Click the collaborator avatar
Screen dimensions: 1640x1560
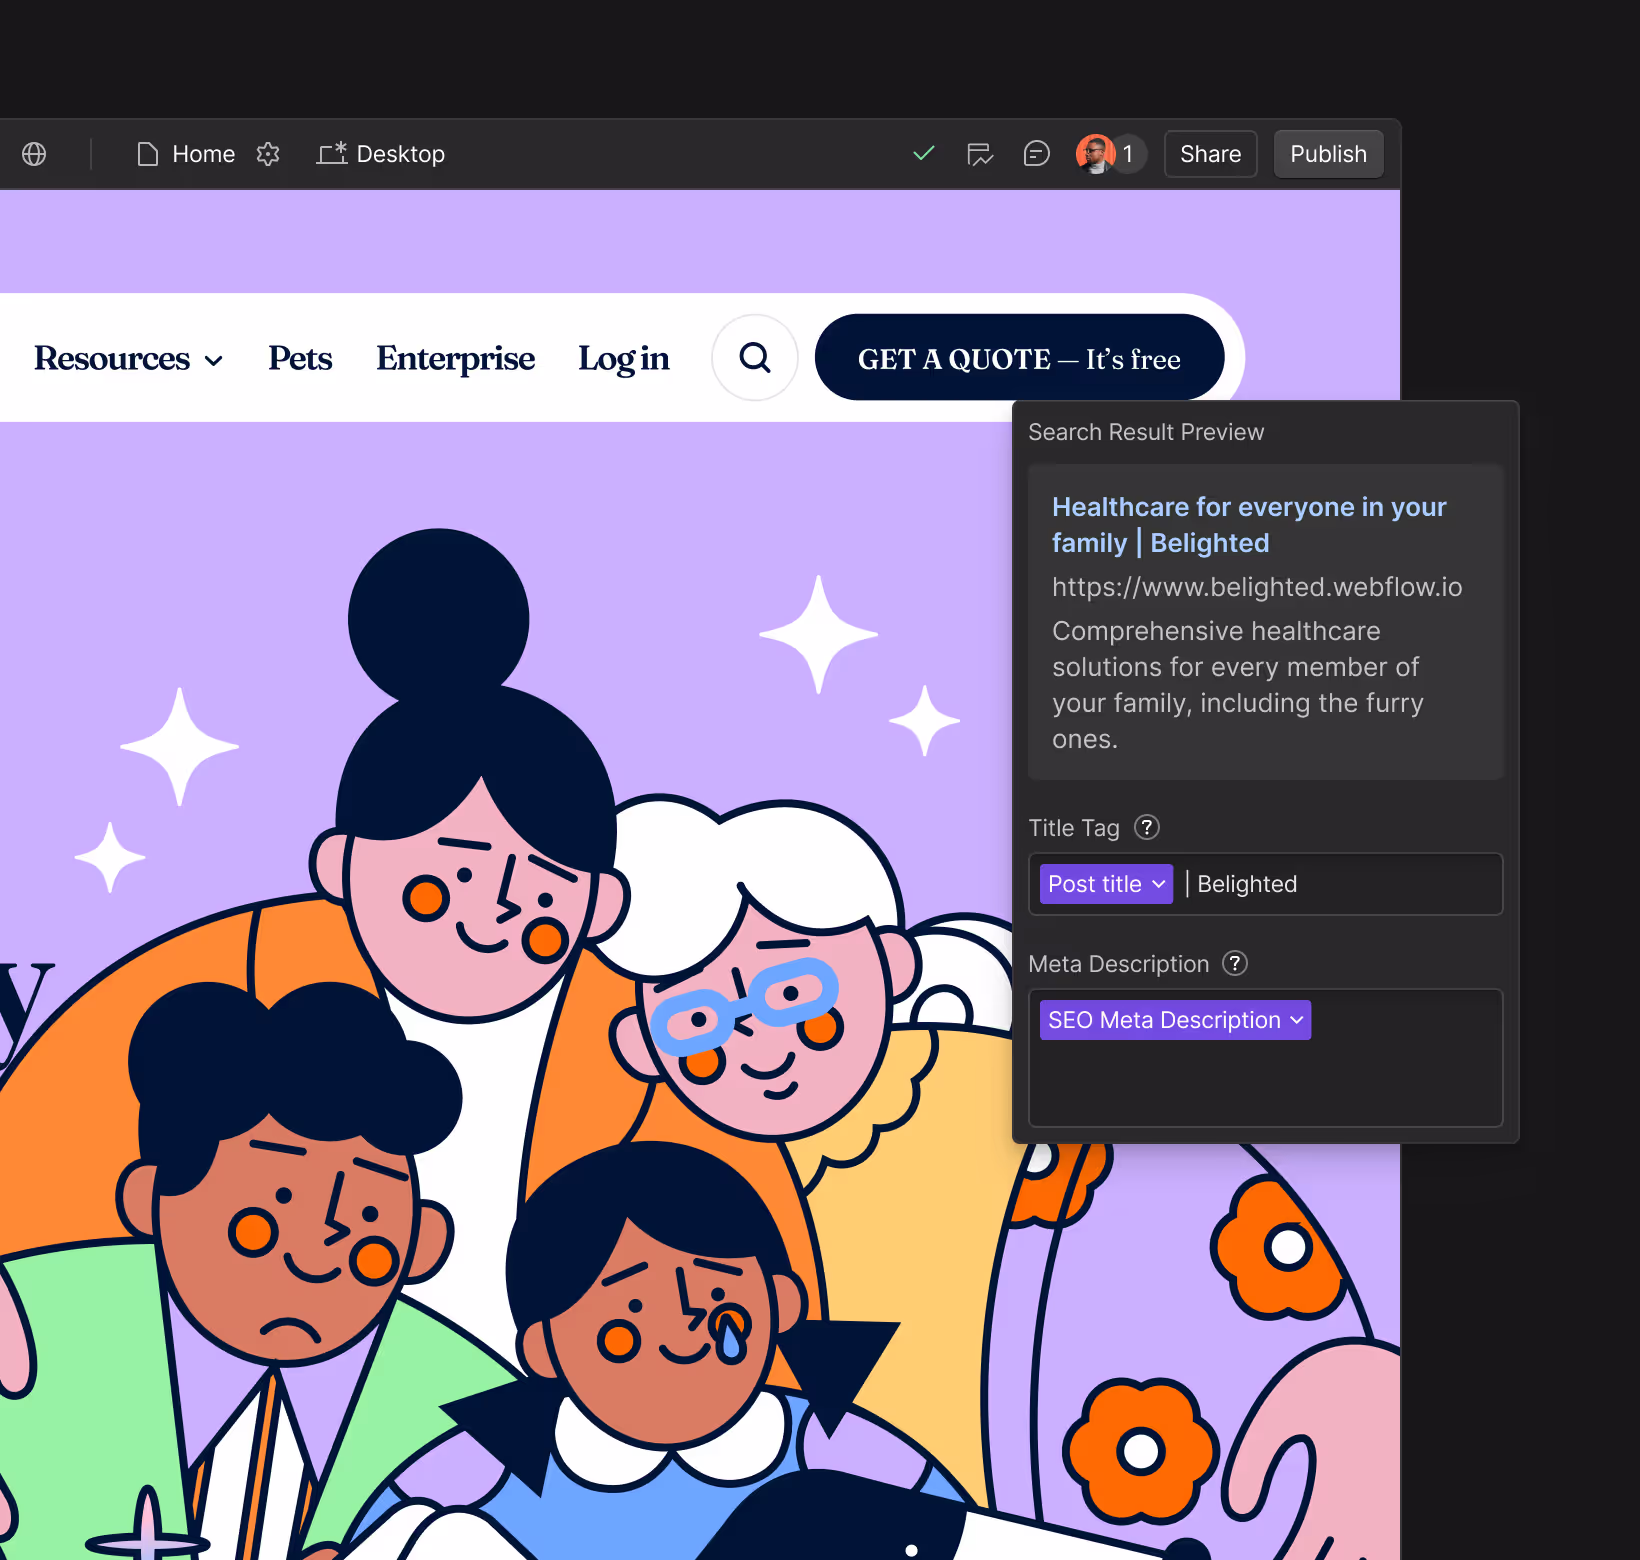click(1096, 154)
